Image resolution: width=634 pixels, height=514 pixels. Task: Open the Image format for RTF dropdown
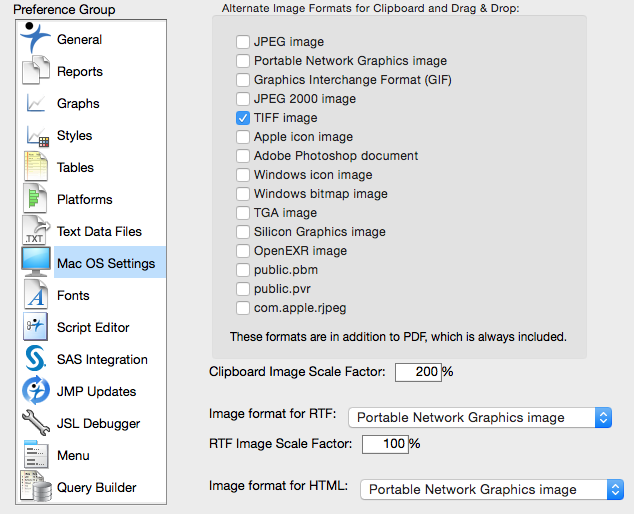point(480,417)
